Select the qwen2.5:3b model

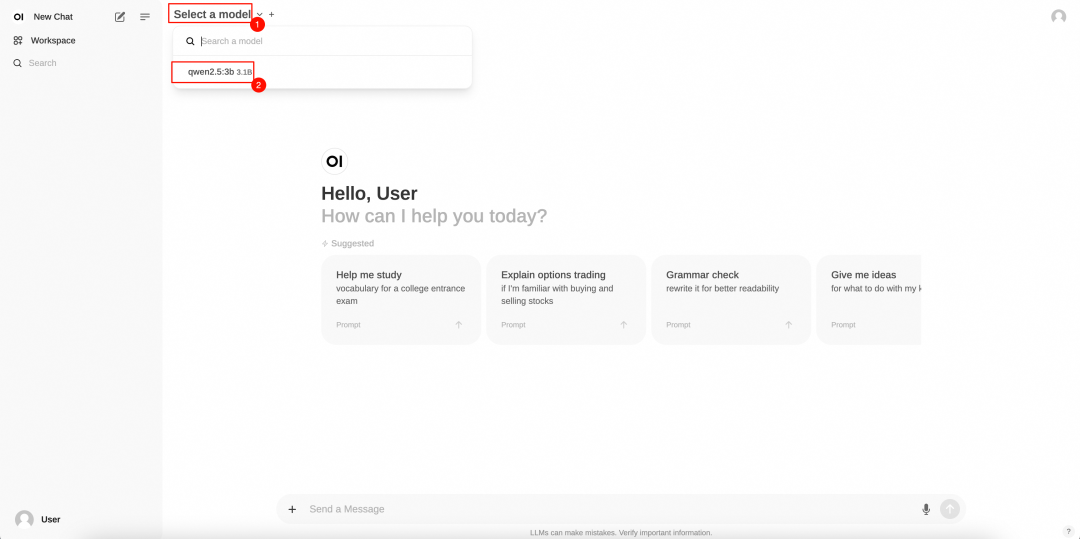322,72
